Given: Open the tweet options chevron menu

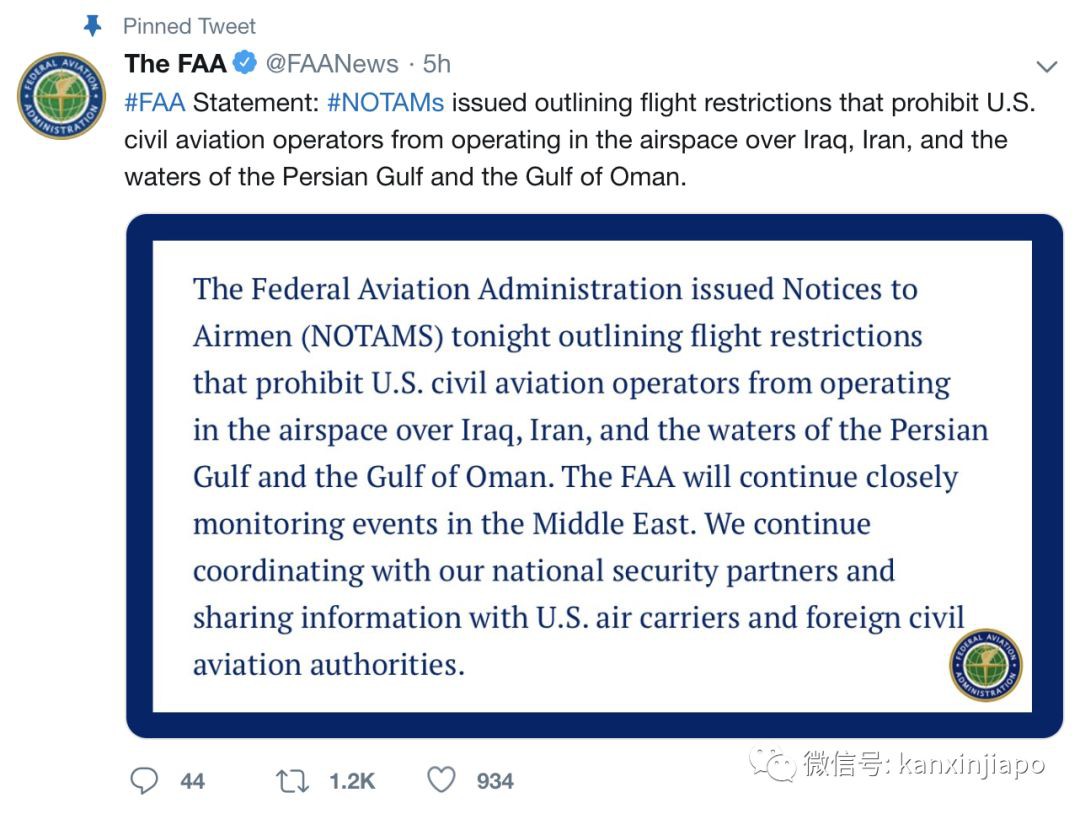Looking at the screenshot, I should click(x=1047, y=67).
